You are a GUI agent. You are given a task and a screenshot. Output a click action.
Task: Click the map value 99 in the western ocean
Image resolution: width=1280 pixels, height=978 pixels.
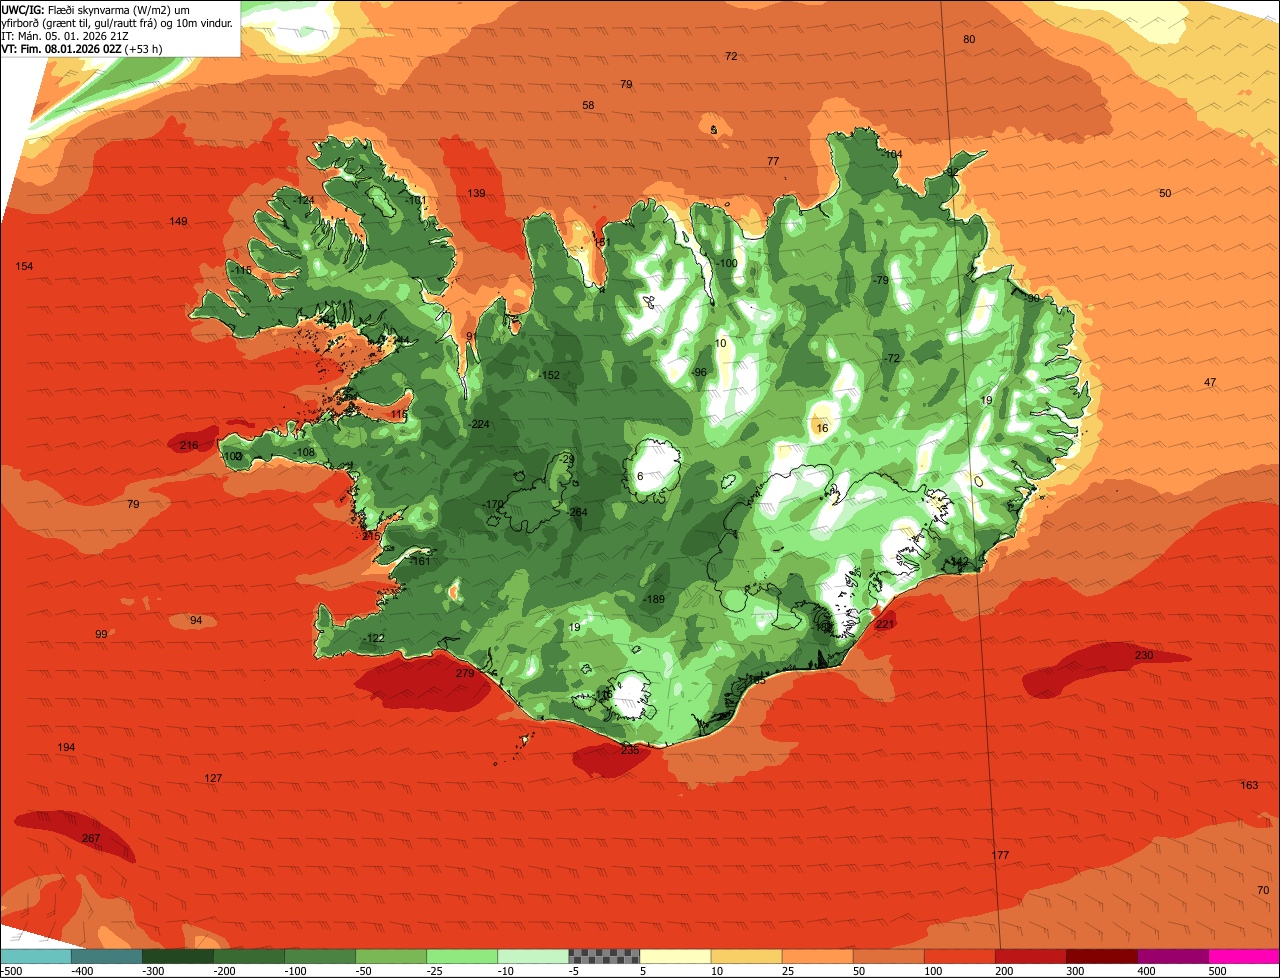click(101, 634)
